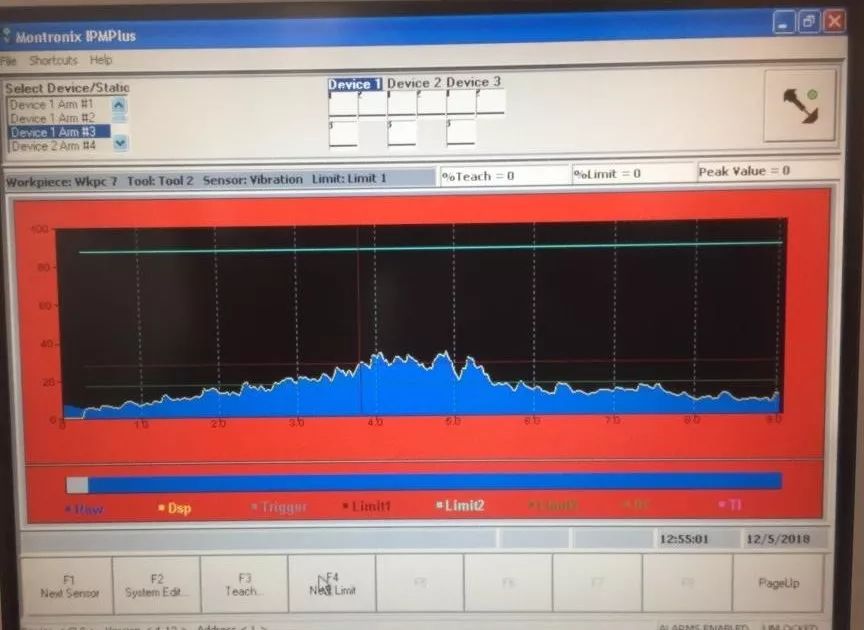Select first station box under Device 3
Image resolution: width=864 pixels, height=630 pixels.
461,103
